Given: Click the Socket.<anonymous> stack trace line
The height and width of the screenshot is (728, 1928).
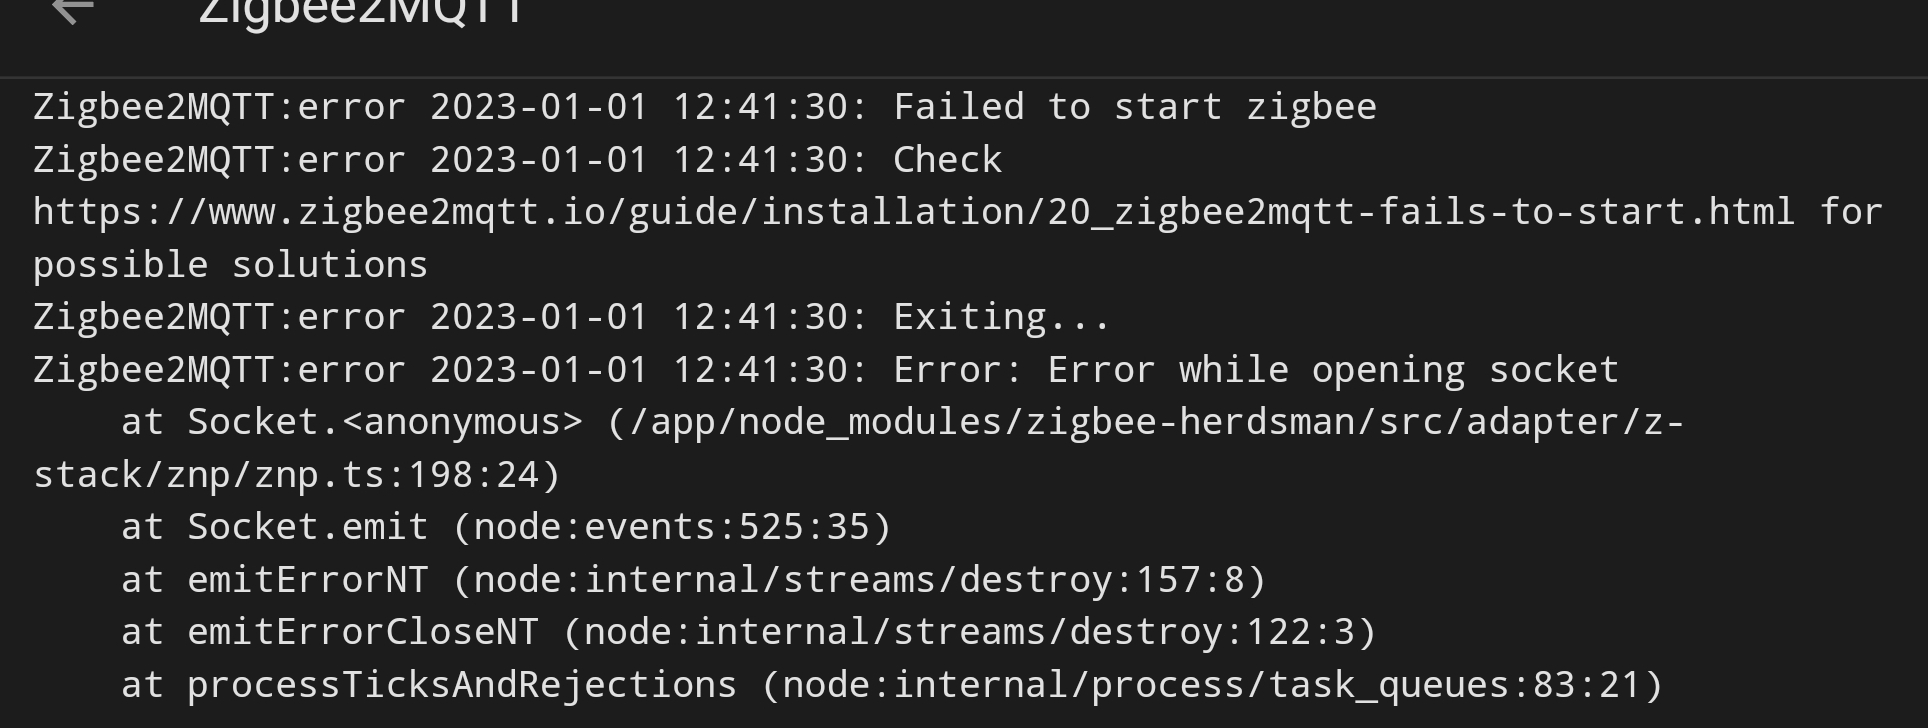Looking at the screenshot, I should pos(903,422).
